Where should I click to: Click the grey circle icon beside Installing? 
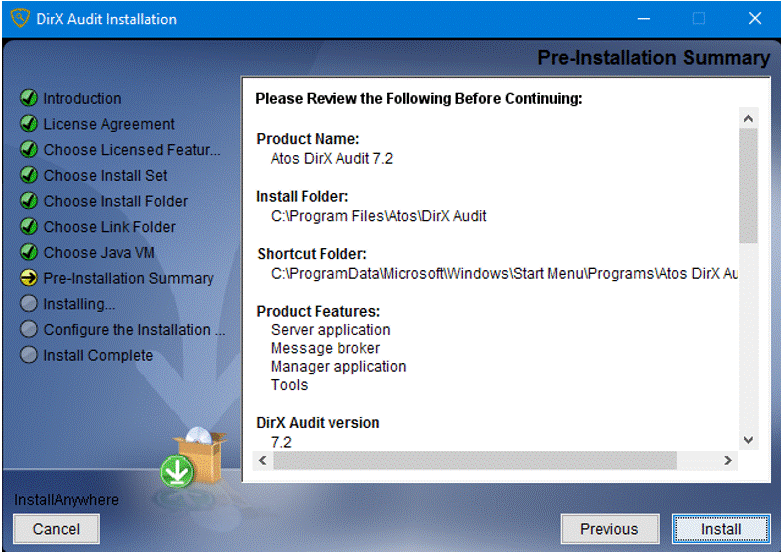(x=28, y=304)
